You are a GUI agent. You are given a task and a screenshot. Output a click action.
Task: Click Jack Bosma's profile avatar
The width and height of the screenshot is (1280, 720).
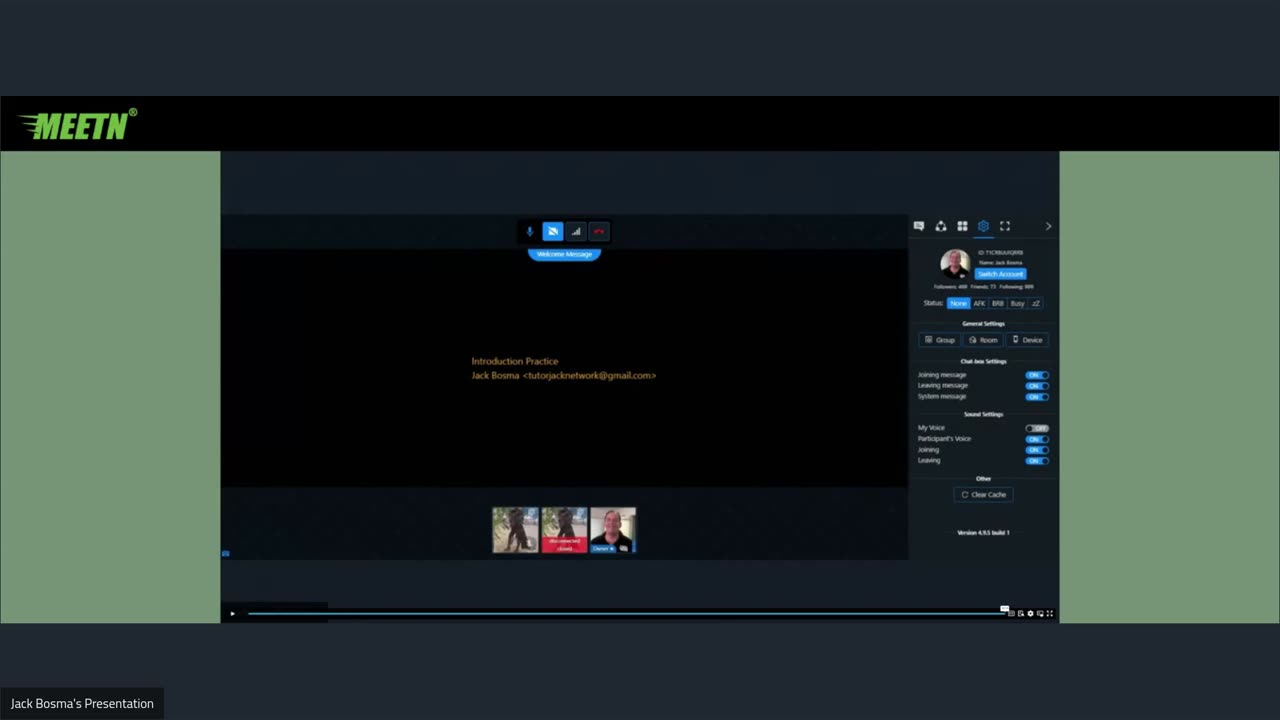(954, 264)
